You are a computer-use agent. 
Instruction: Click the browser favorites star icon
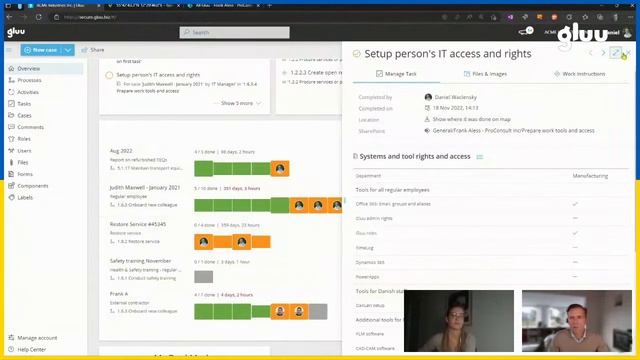point(585,17)
